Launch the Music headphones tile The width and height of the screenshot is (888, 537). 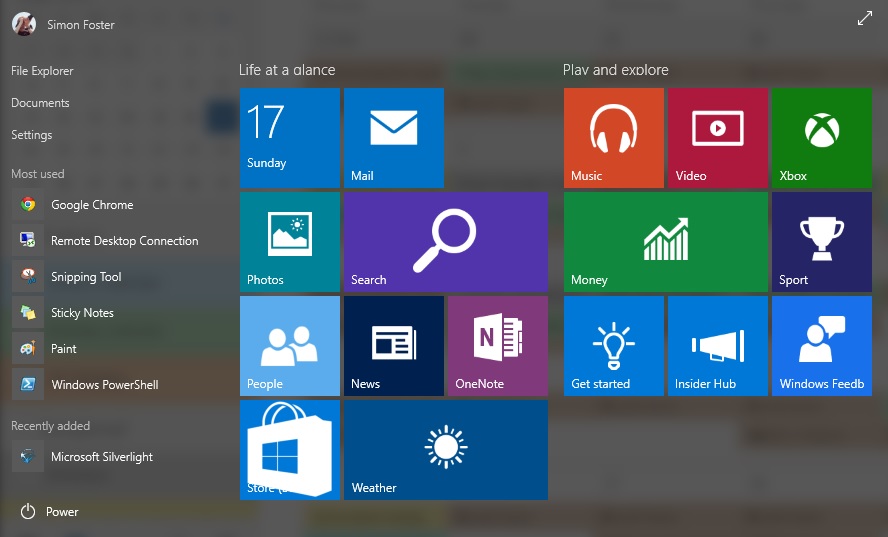coord(613,138)
